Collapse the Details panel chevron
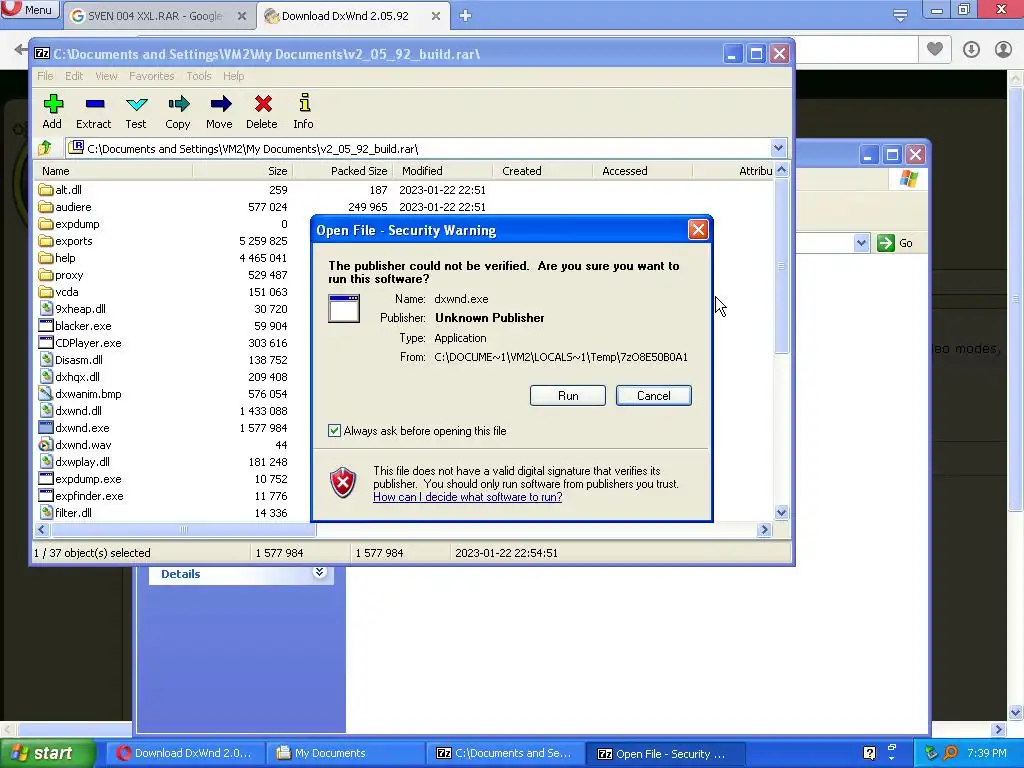 click(x=319, y=573)
